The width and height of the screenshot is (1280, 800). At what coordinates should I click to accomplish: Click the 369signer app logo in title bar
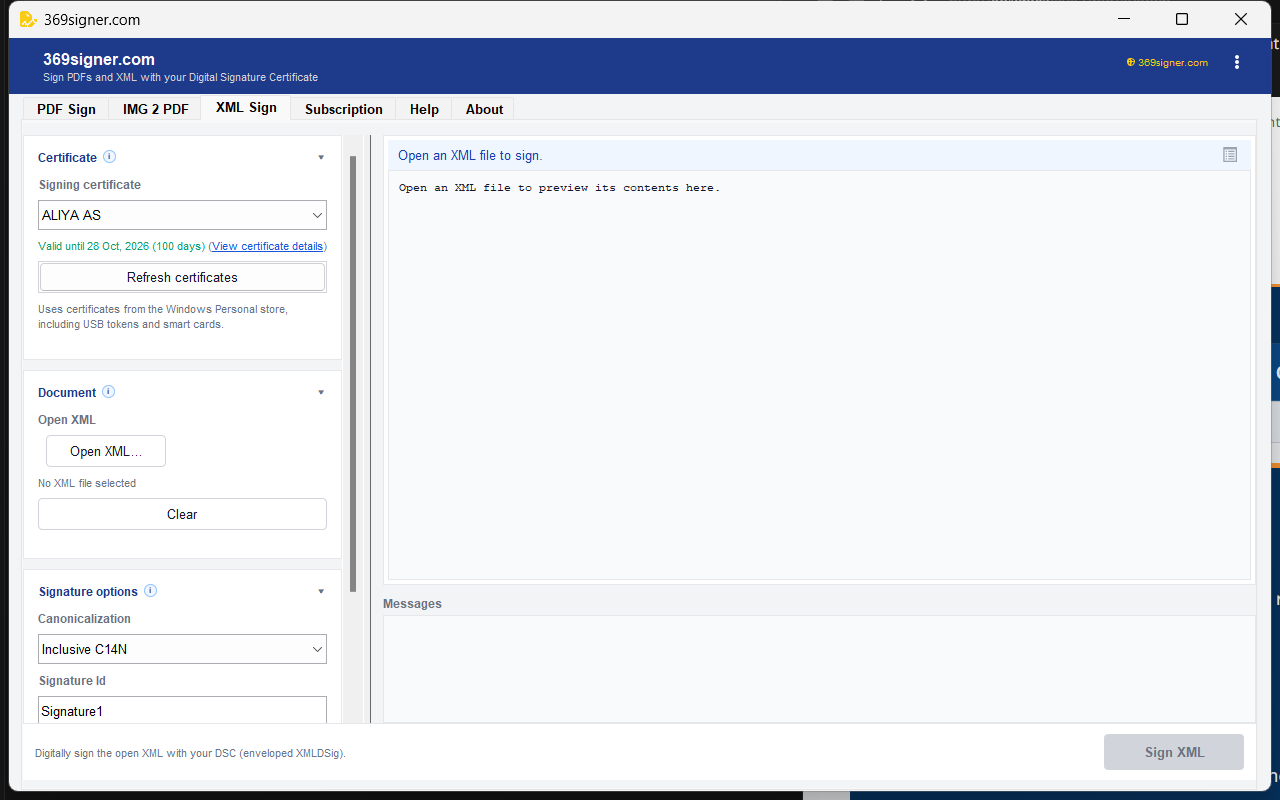(27, 19)
